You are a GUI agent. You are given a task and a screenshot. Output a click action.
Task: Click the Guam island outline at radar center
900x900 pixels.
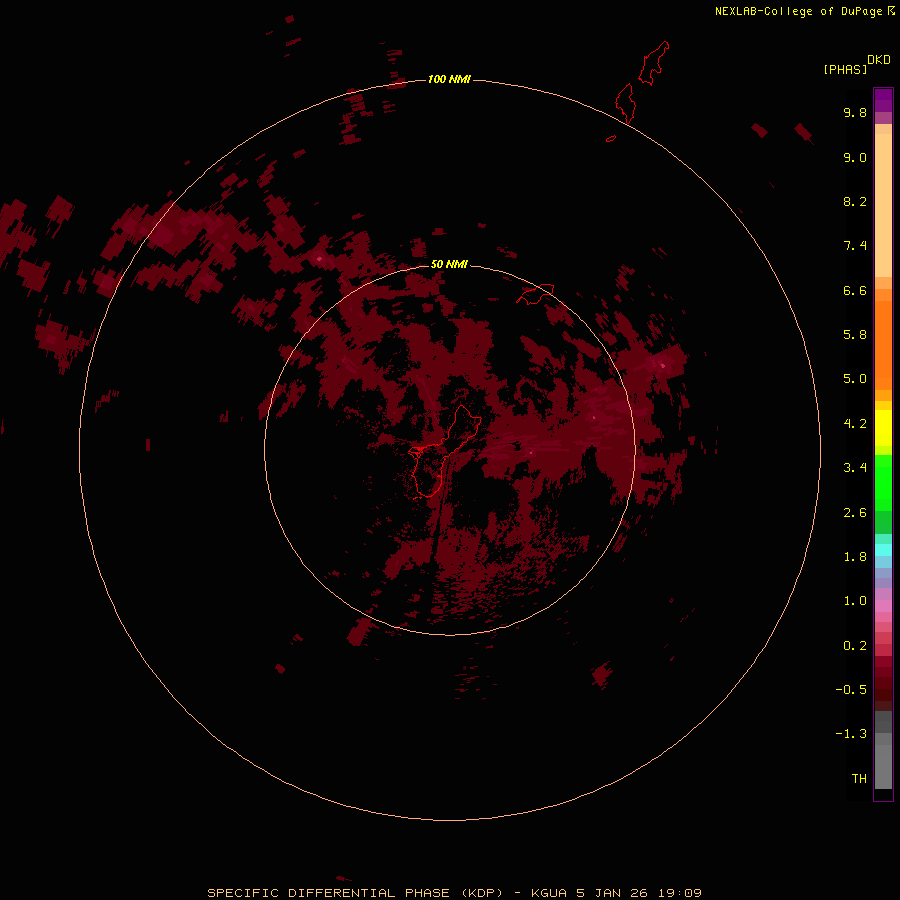445,451
